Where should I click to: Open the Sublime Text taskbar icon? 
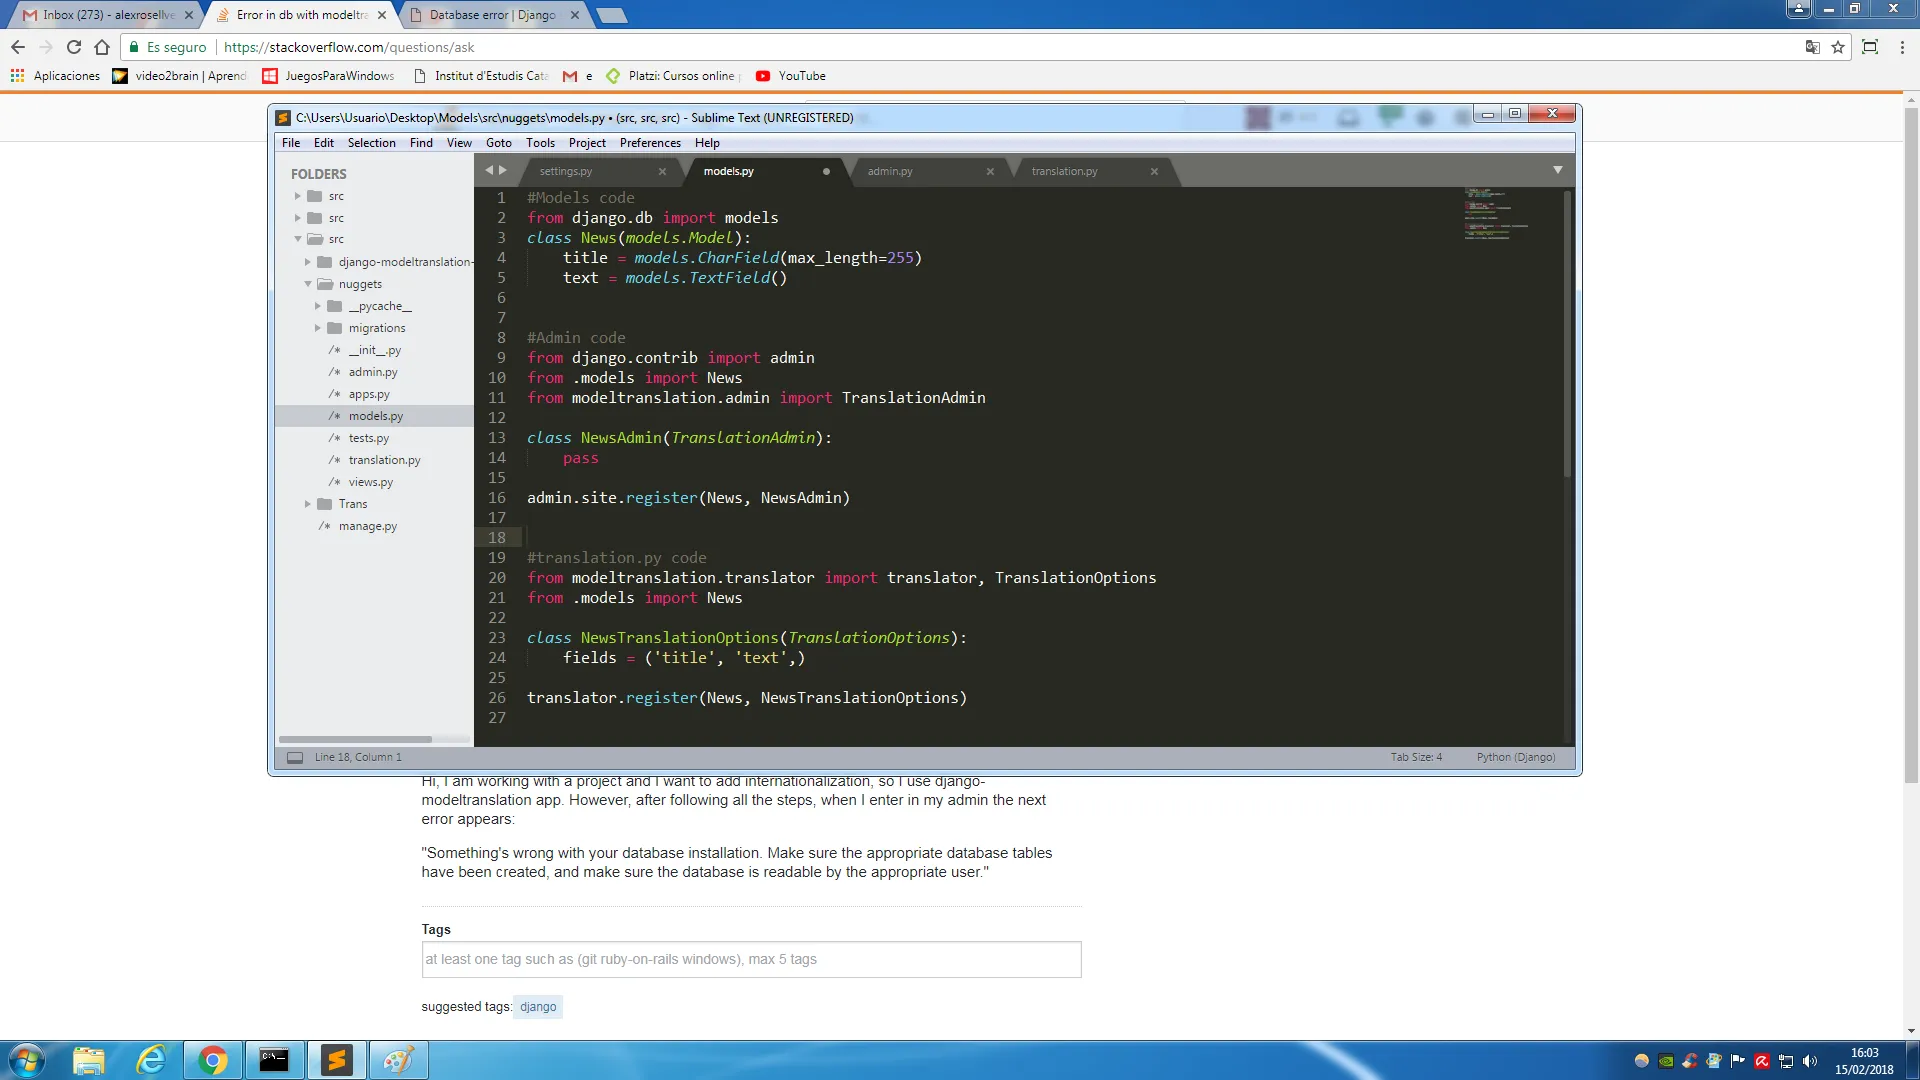click(x=337, y=1060)
